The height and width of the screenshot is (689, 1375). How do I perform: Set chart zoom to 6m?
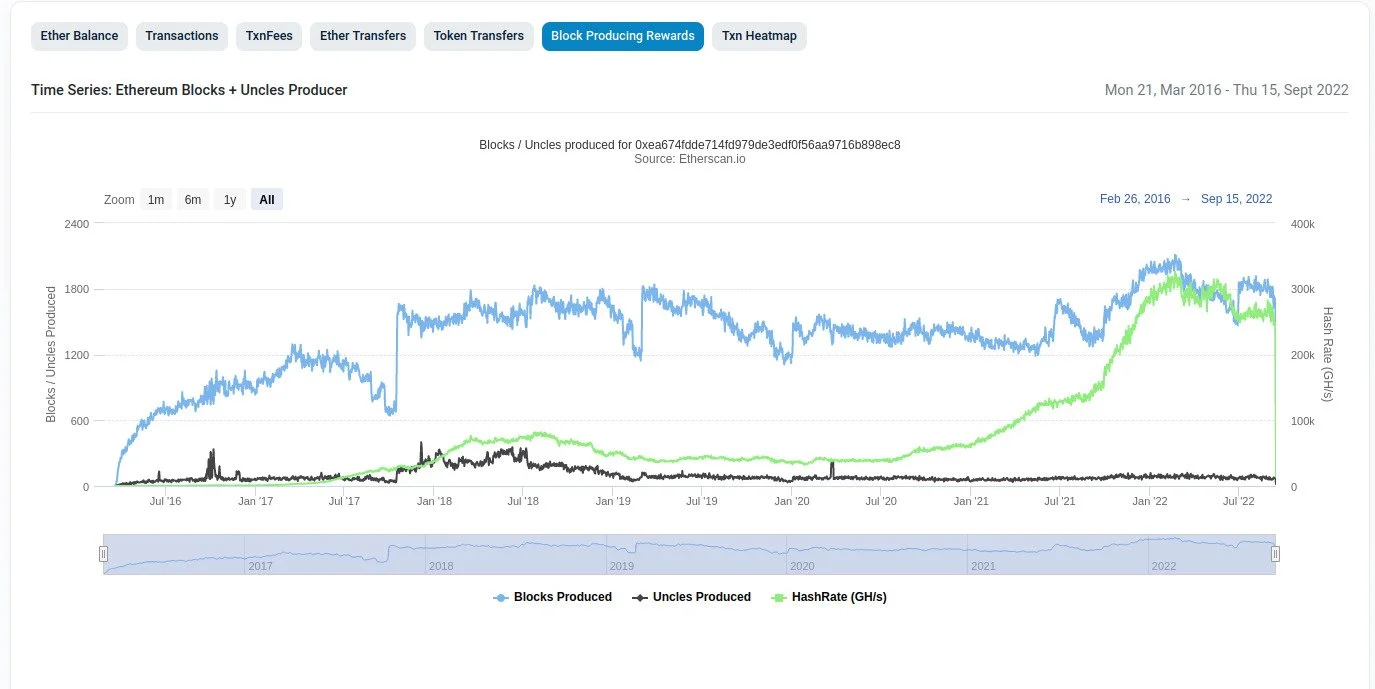pos(192,200)
